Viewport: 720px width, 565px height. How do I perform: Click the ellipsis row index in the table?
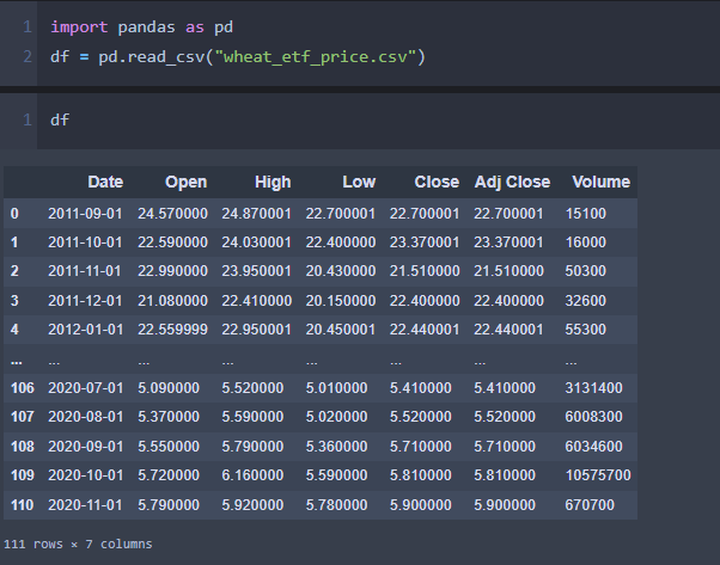[x=15, y=359]
